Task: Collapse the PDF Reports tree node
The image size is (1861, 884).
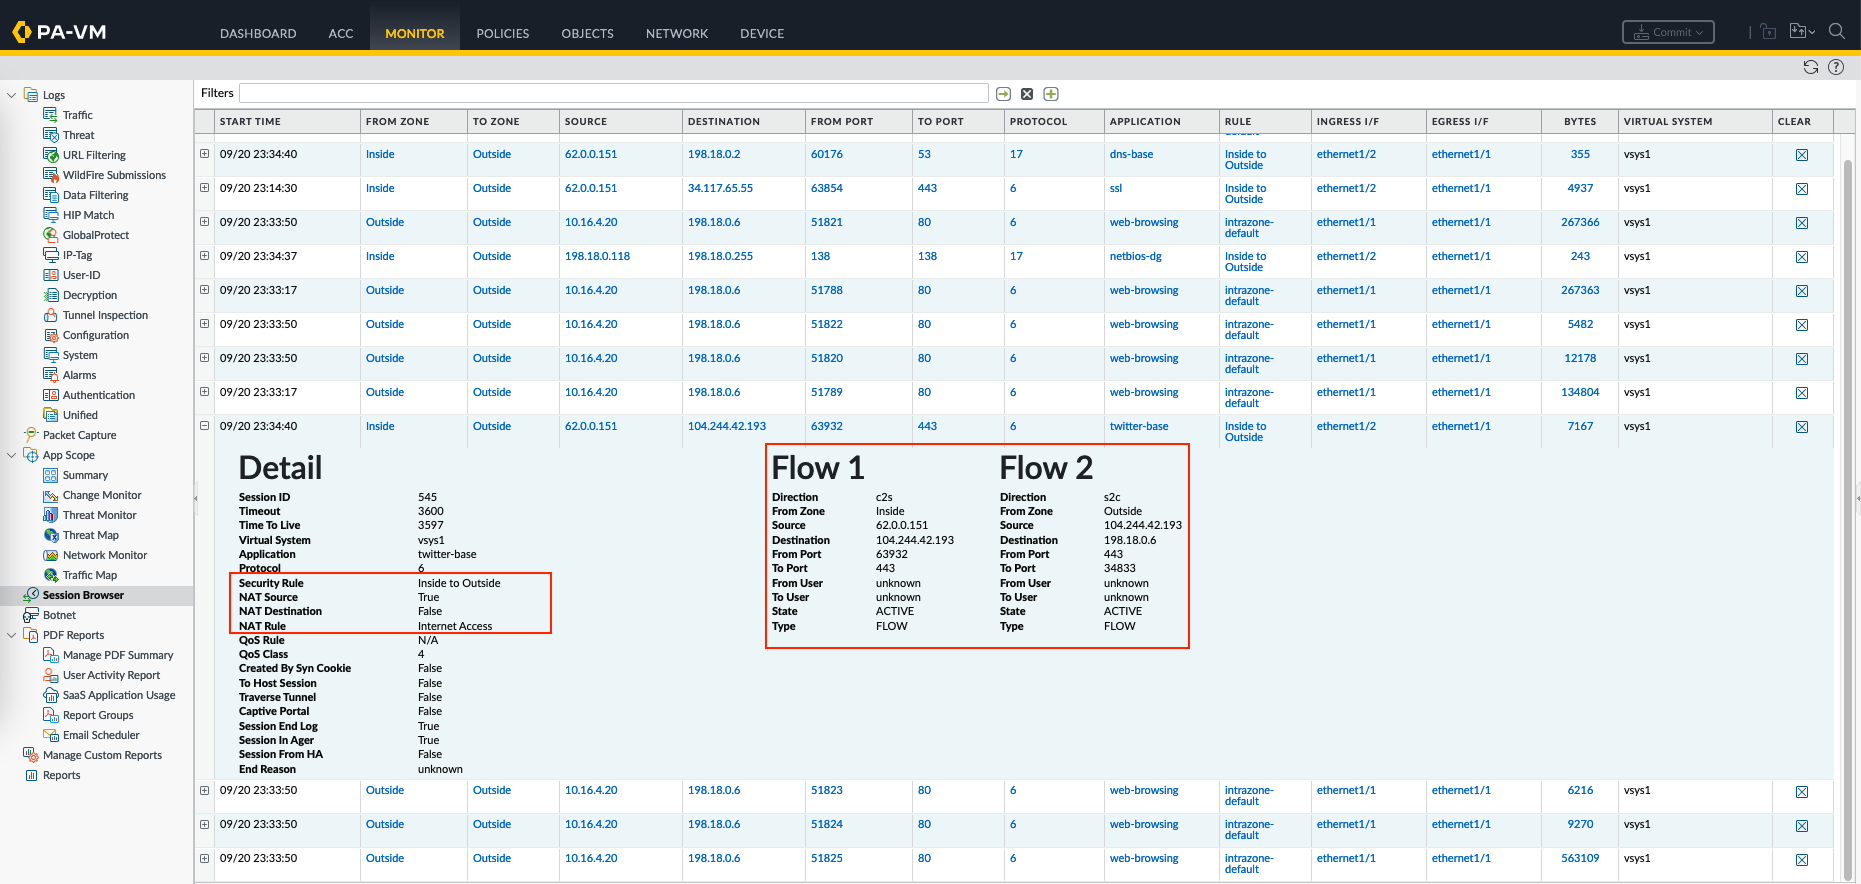Action: pos(12,635)
